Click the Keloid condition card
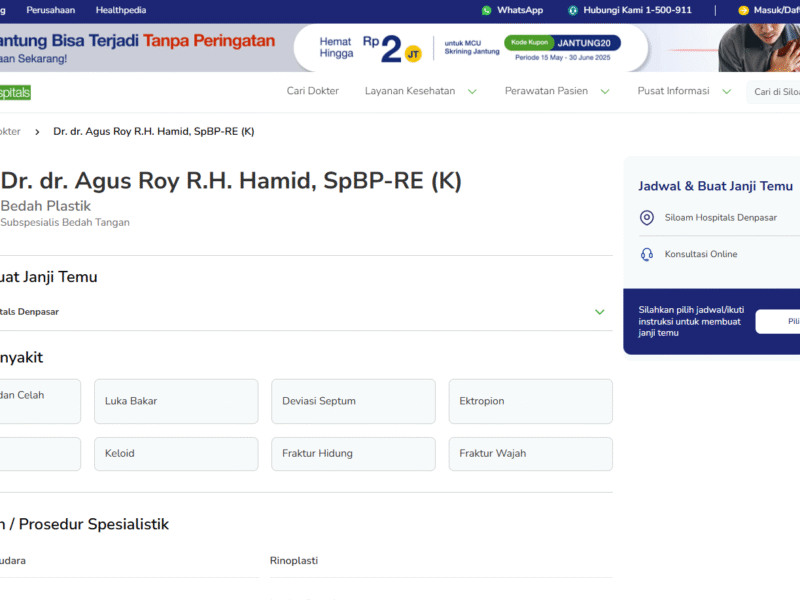Viewport: 800px width, 600px height. (176, 454)
